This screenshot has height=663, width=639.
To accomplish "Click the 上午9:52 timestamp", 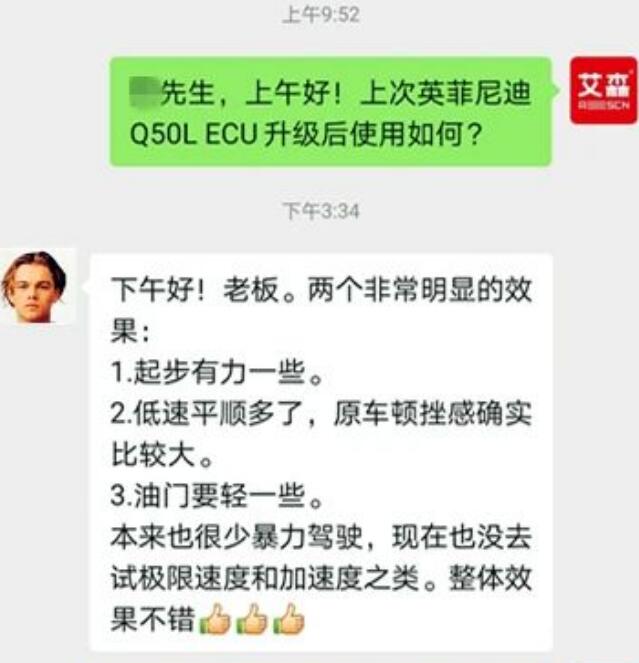I will 321,15.
